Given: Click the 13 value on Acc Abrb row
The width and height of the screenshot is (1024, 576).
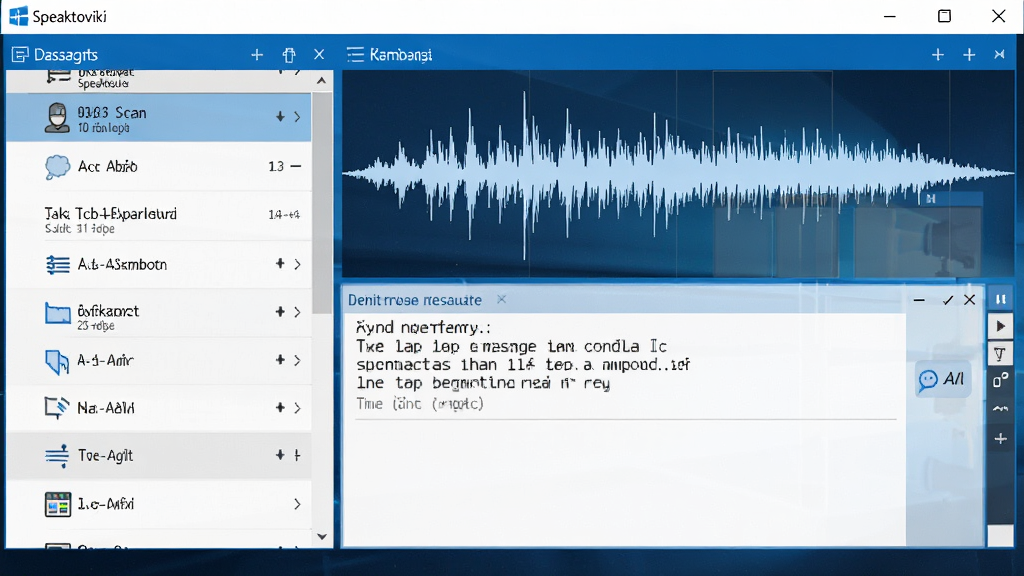Looking at the screenshot, I should 276,167.
